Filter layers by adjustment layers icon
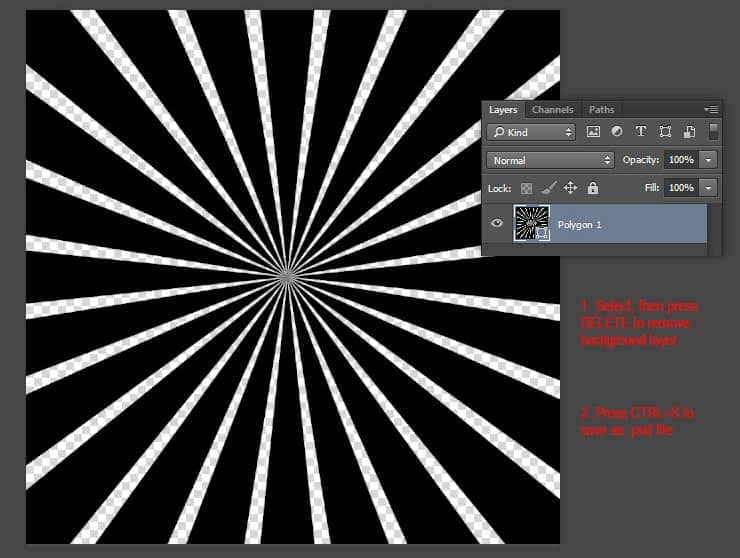Screen dimensions: 740x558 coord(617,132)
